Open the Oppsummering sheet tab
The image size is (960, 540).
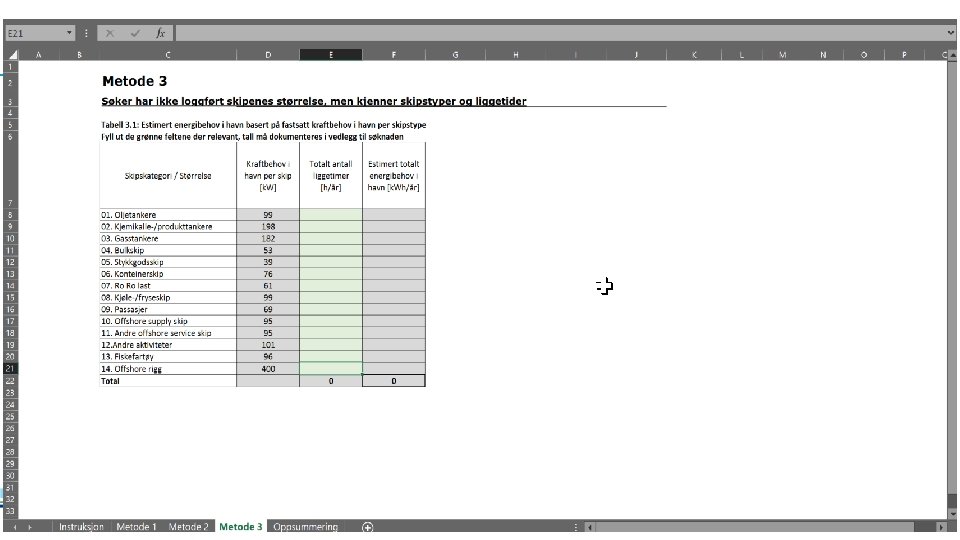click(x=306, y=527)
